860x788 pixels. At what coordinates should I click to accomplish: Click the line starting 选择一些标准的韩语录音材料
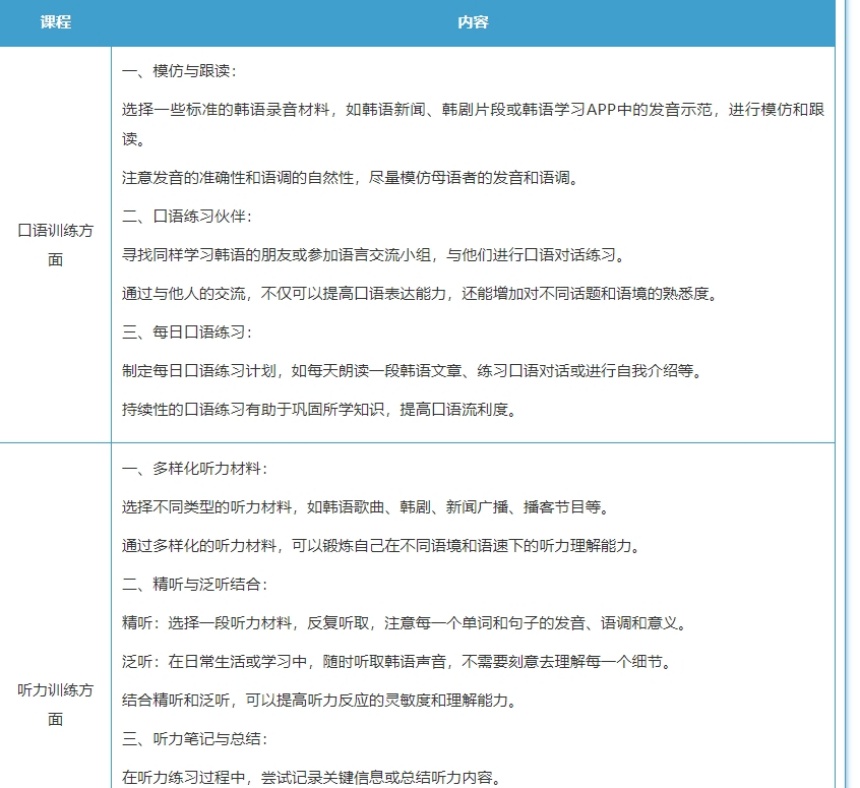pos(473,124)
